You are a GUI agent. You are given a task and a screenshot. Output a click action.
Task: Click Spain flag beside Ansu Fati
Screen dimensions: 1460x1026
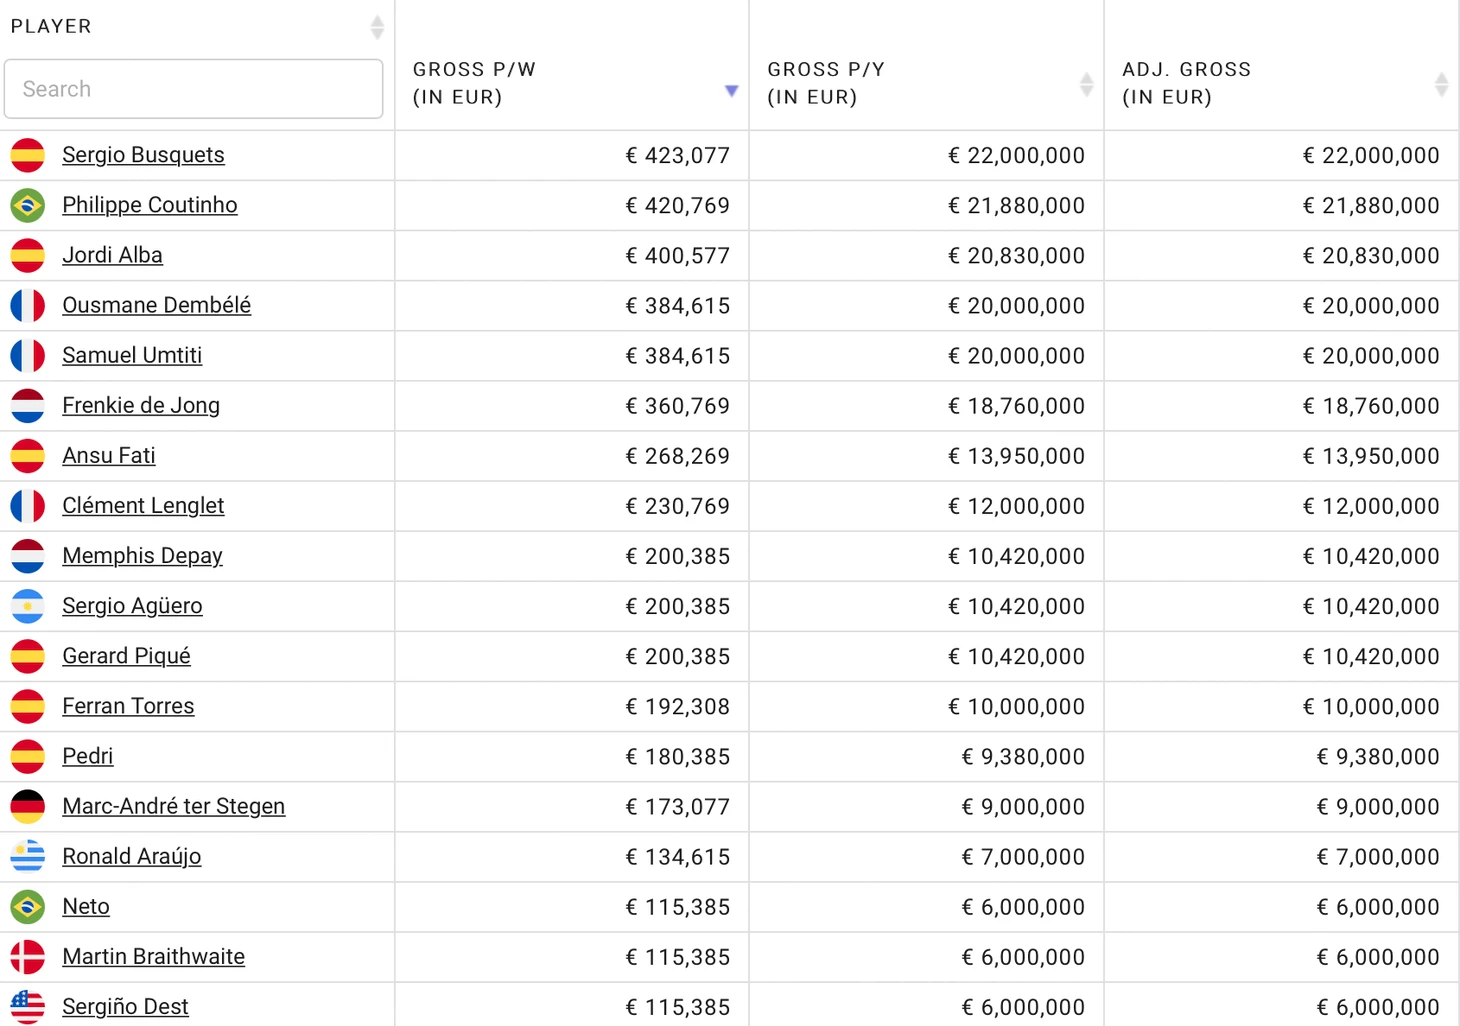pyautogui.click(x=28, y=455)
